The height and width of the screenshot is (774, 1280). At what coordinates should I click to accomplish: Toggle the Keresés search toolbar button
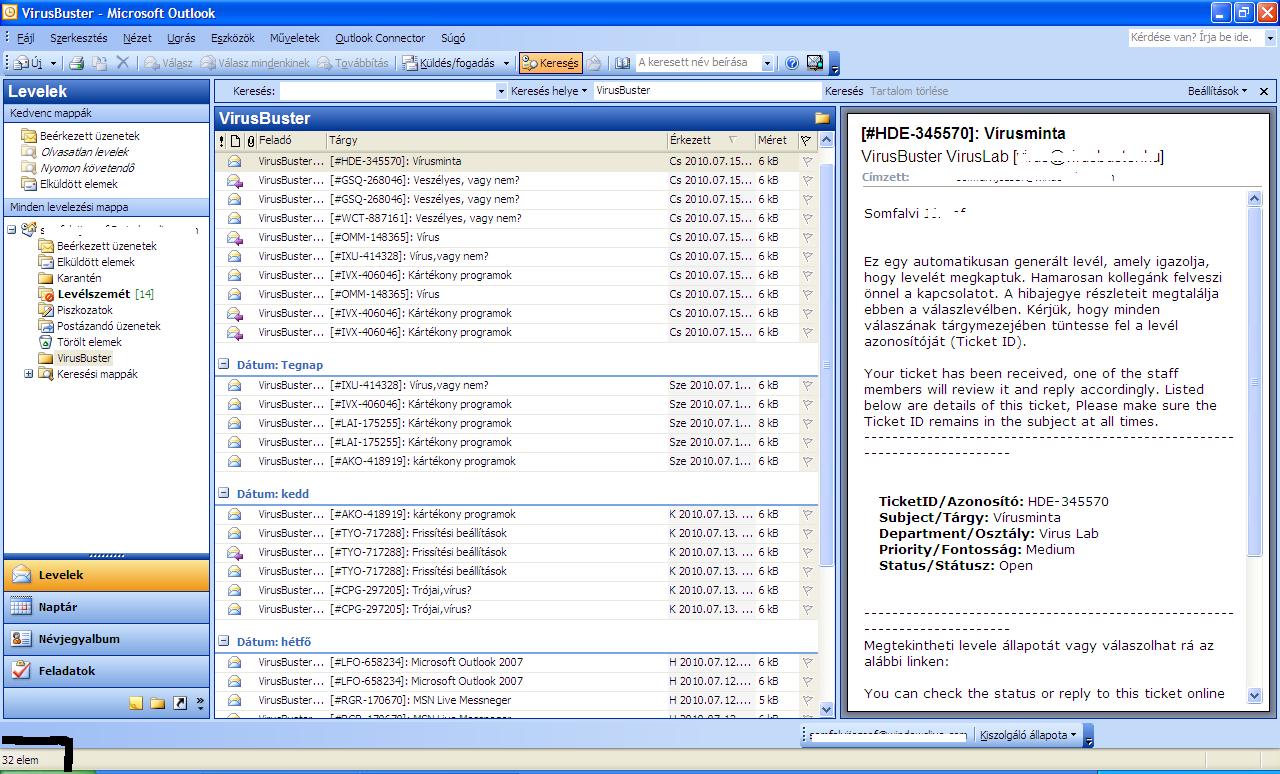click(550, 63)
